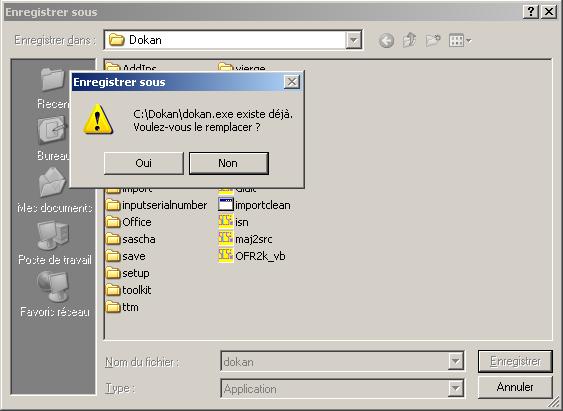Open the view menu icon in toolbar
This screenshot has height=411, width=563.
pyautogui.click(x=460, y=40)
